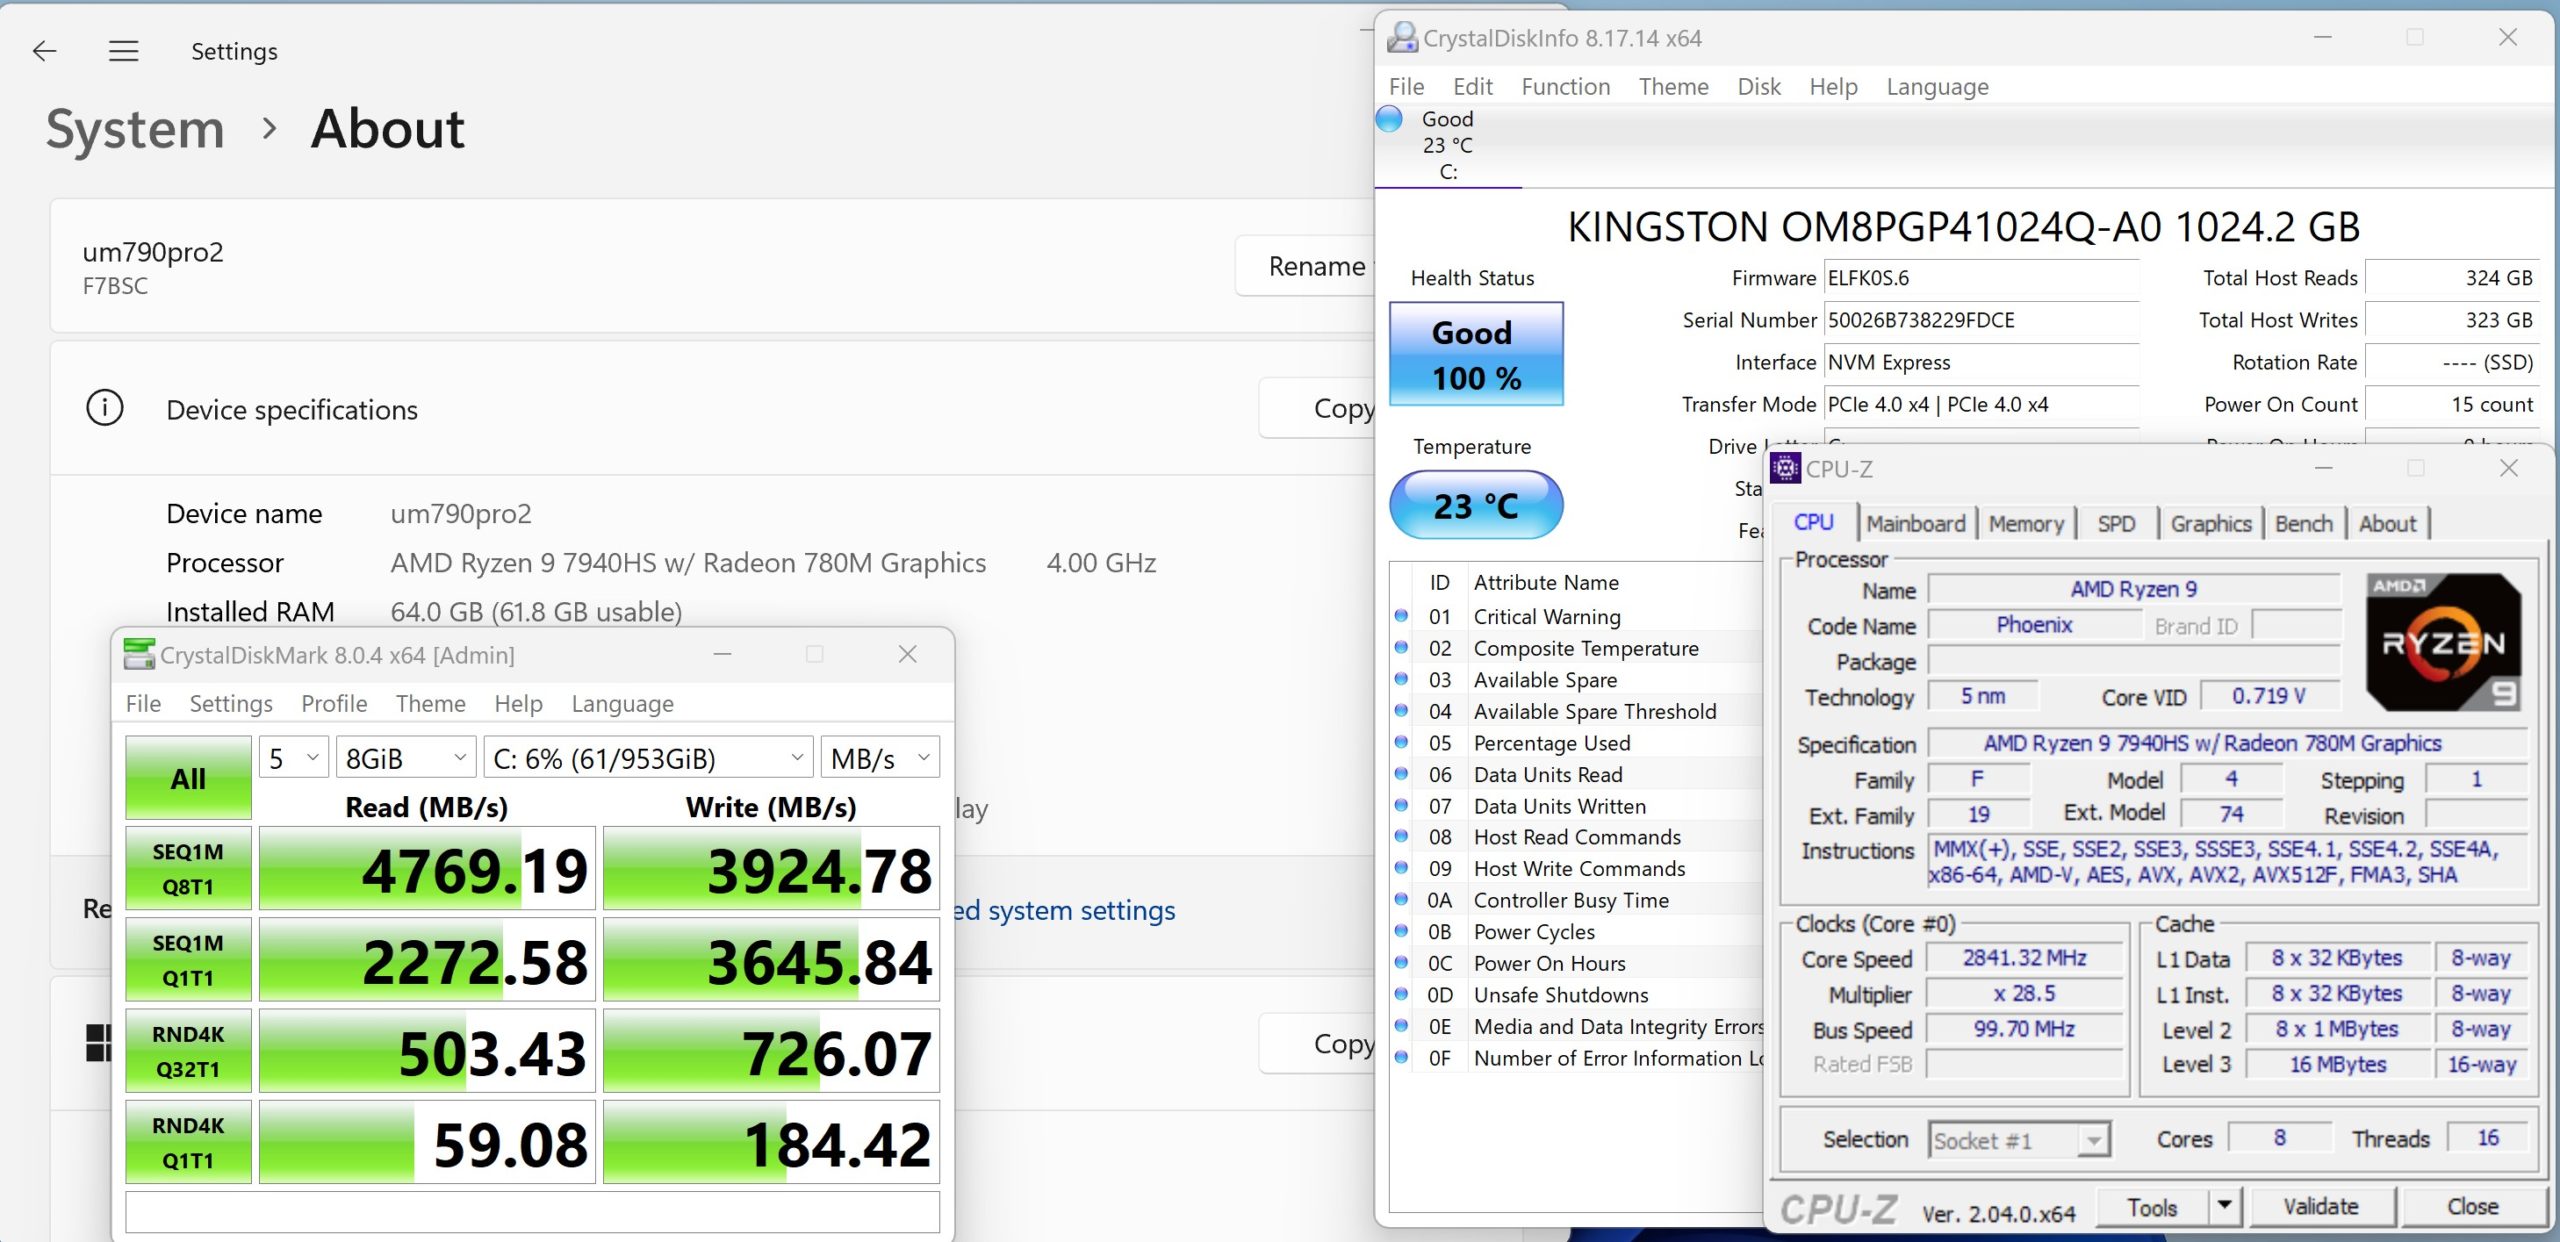Open the MB/s unit dropdown

[x=880, y=758]
